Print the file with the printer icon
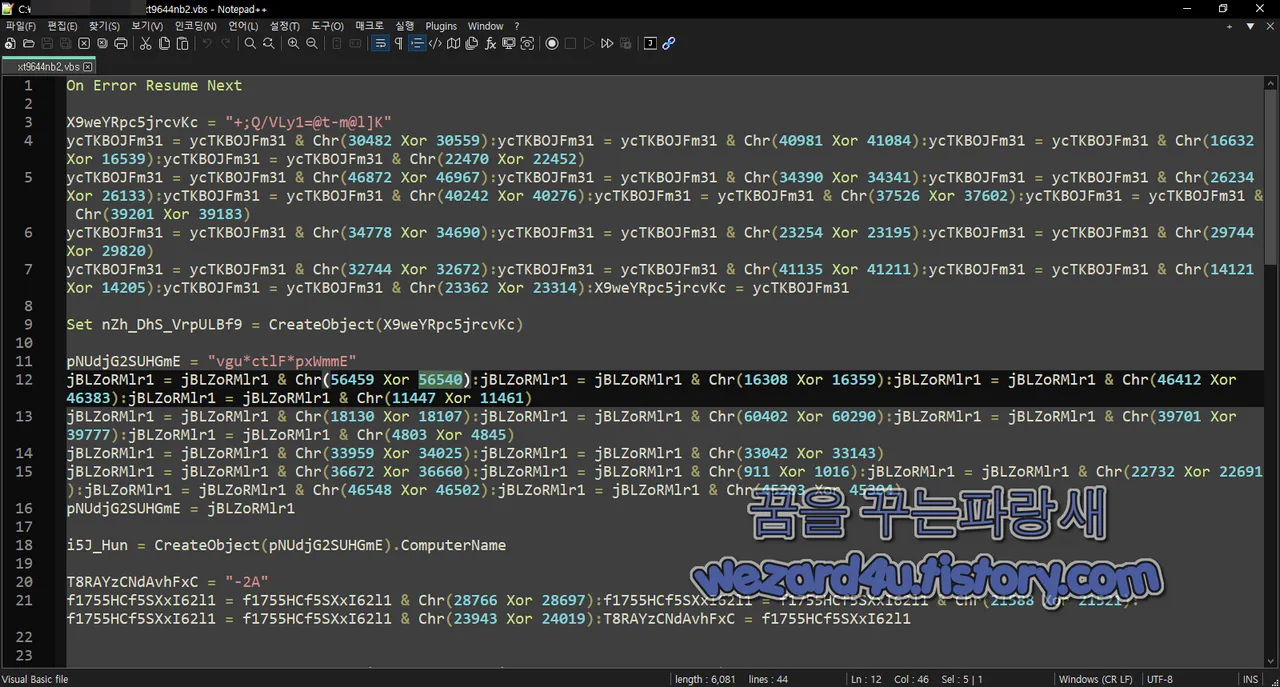 pyautogui.click(x=121, y=44)
